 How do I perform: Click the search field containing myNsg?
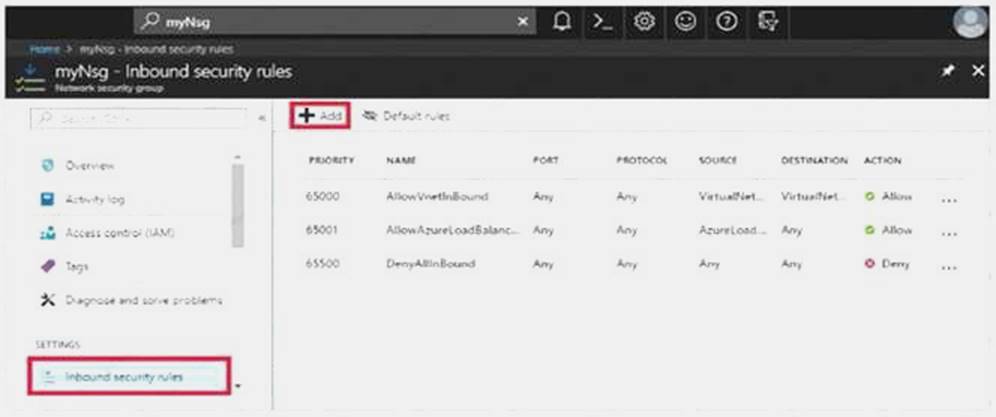point(334,22)
